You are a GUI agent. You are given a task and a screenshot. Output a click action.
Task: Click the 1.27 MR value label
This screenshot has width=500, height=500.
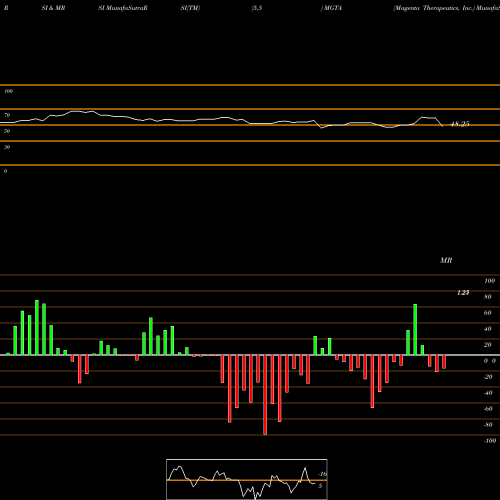click(x=463, y=293)
